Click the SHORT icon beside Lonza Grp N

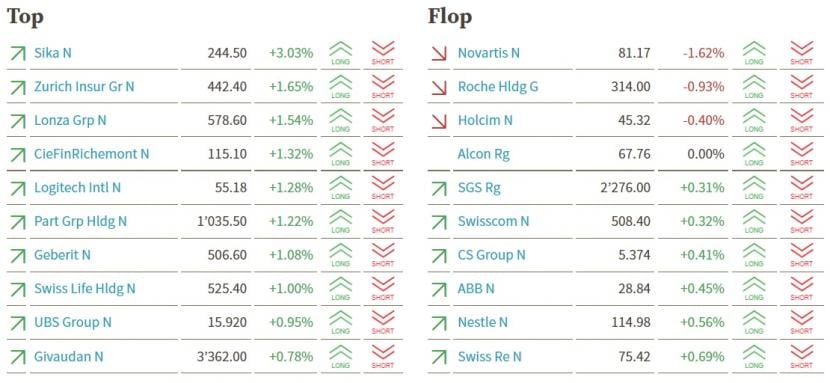(383, 120)
